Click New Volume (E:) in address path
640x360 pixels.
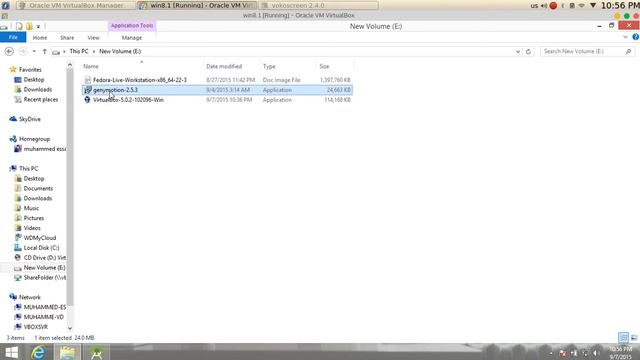point(120,51)
